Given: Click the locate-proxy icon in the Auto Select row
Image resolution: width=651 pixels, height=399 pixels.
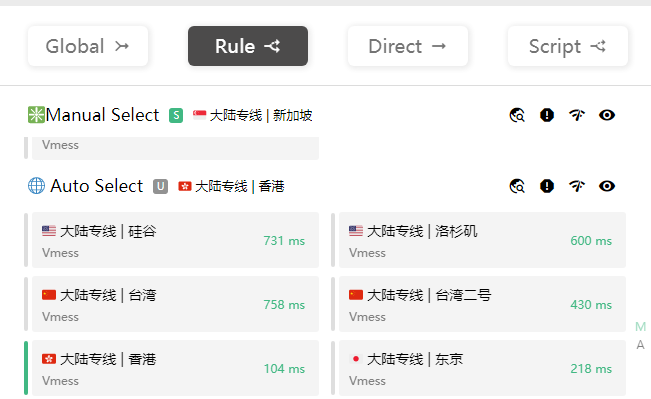Looking at the screenshot, I should click(x=517, y=186).
